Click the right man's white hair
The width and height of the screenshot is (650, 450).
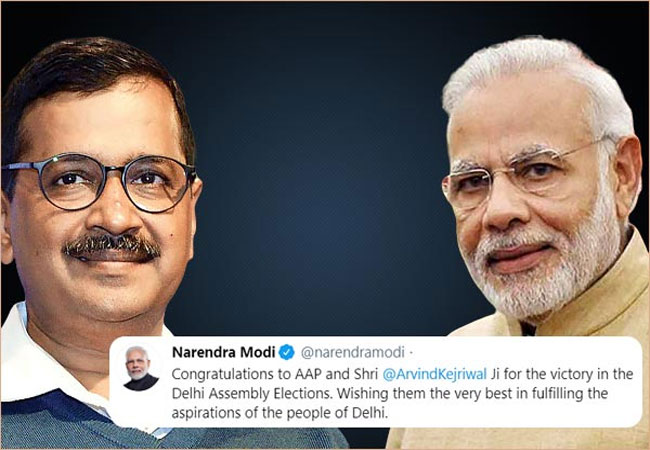click(539, 79)
